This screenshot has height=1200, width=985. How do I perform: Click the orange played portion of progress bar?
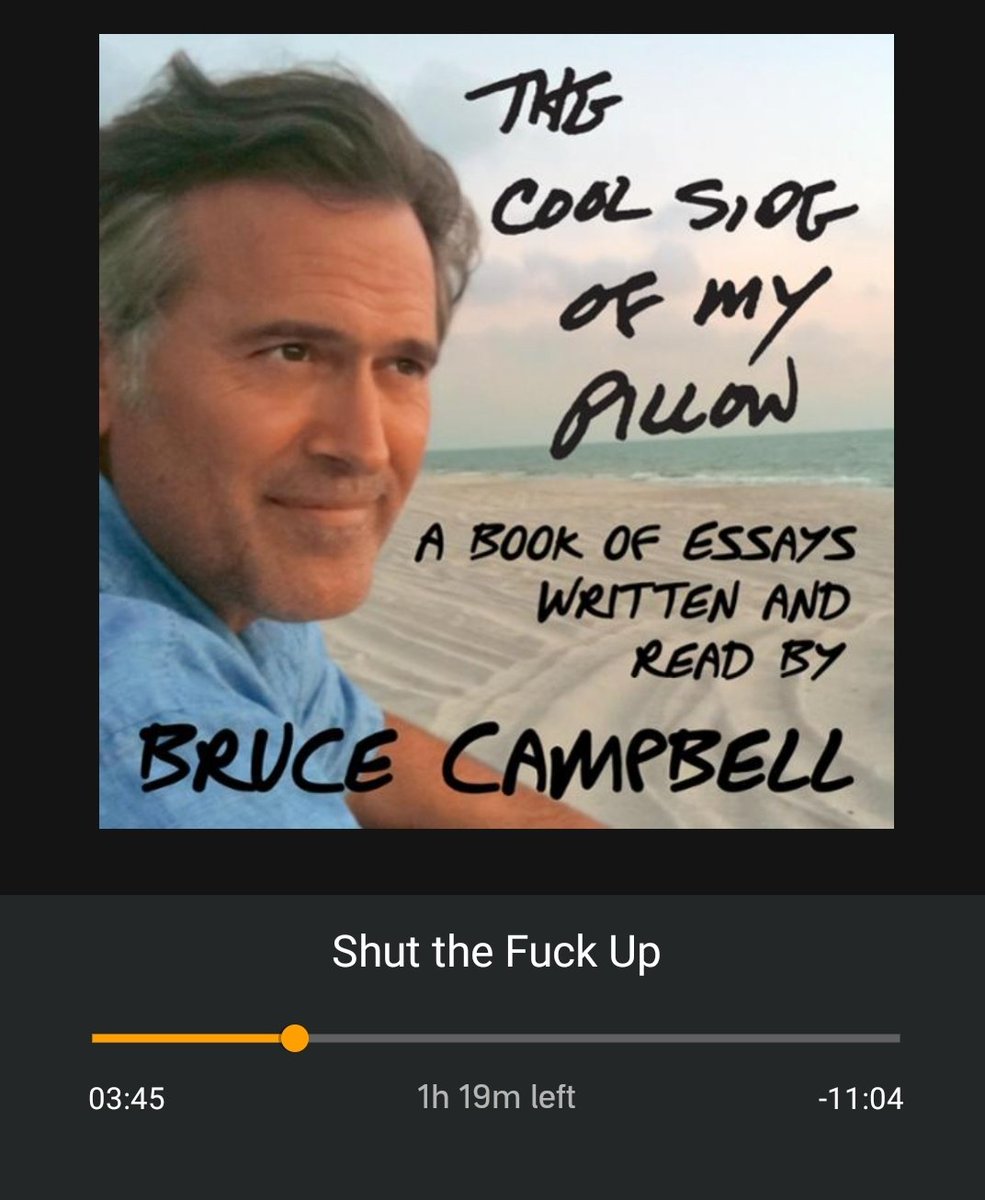(187, 1038)
